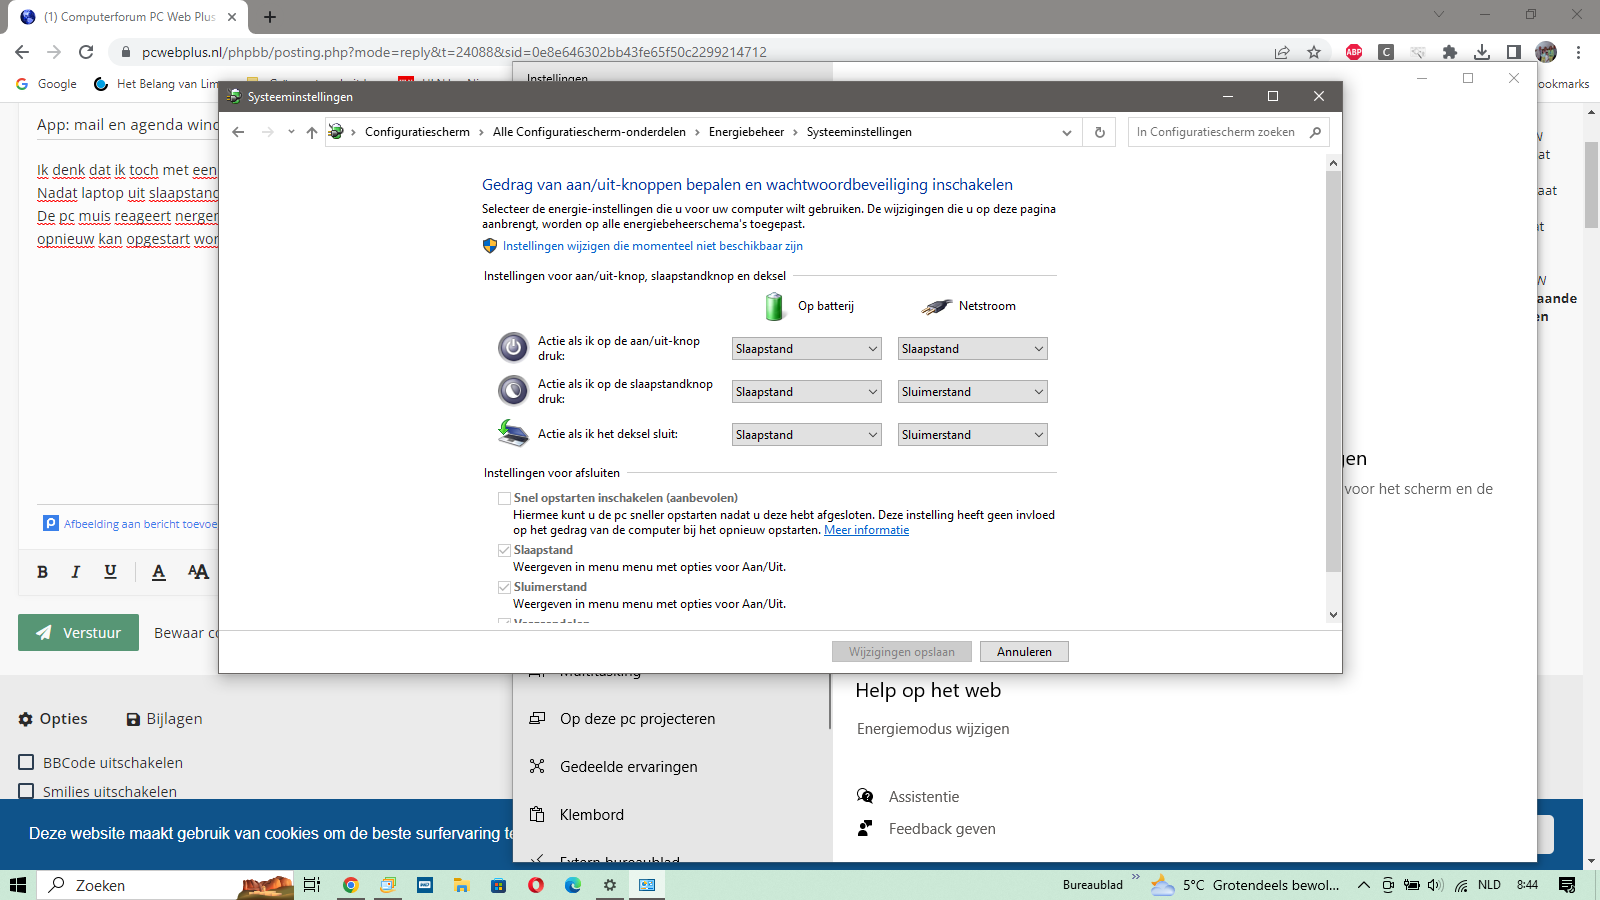Viewport: 1600px width, 900px height.
Task: Bookmark this page with star icon
Action: 1314,52
